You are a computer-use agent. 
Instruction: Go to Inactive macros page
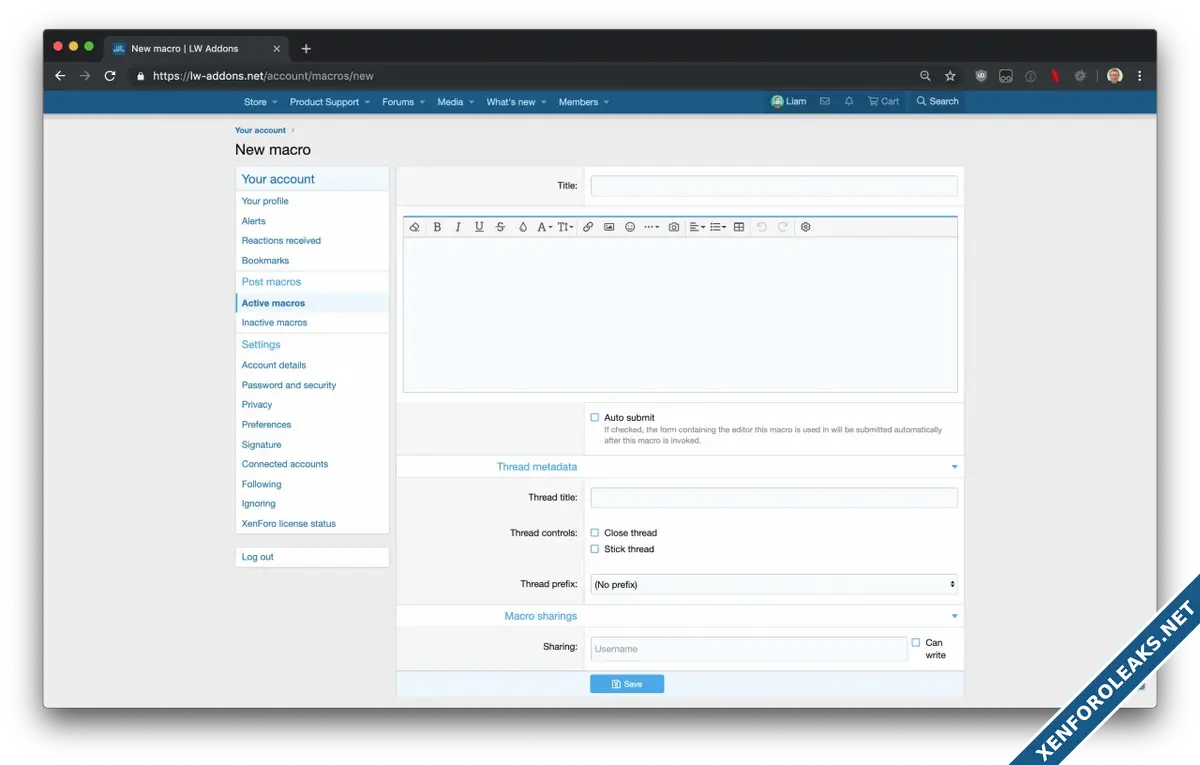[x=274, y=323]
